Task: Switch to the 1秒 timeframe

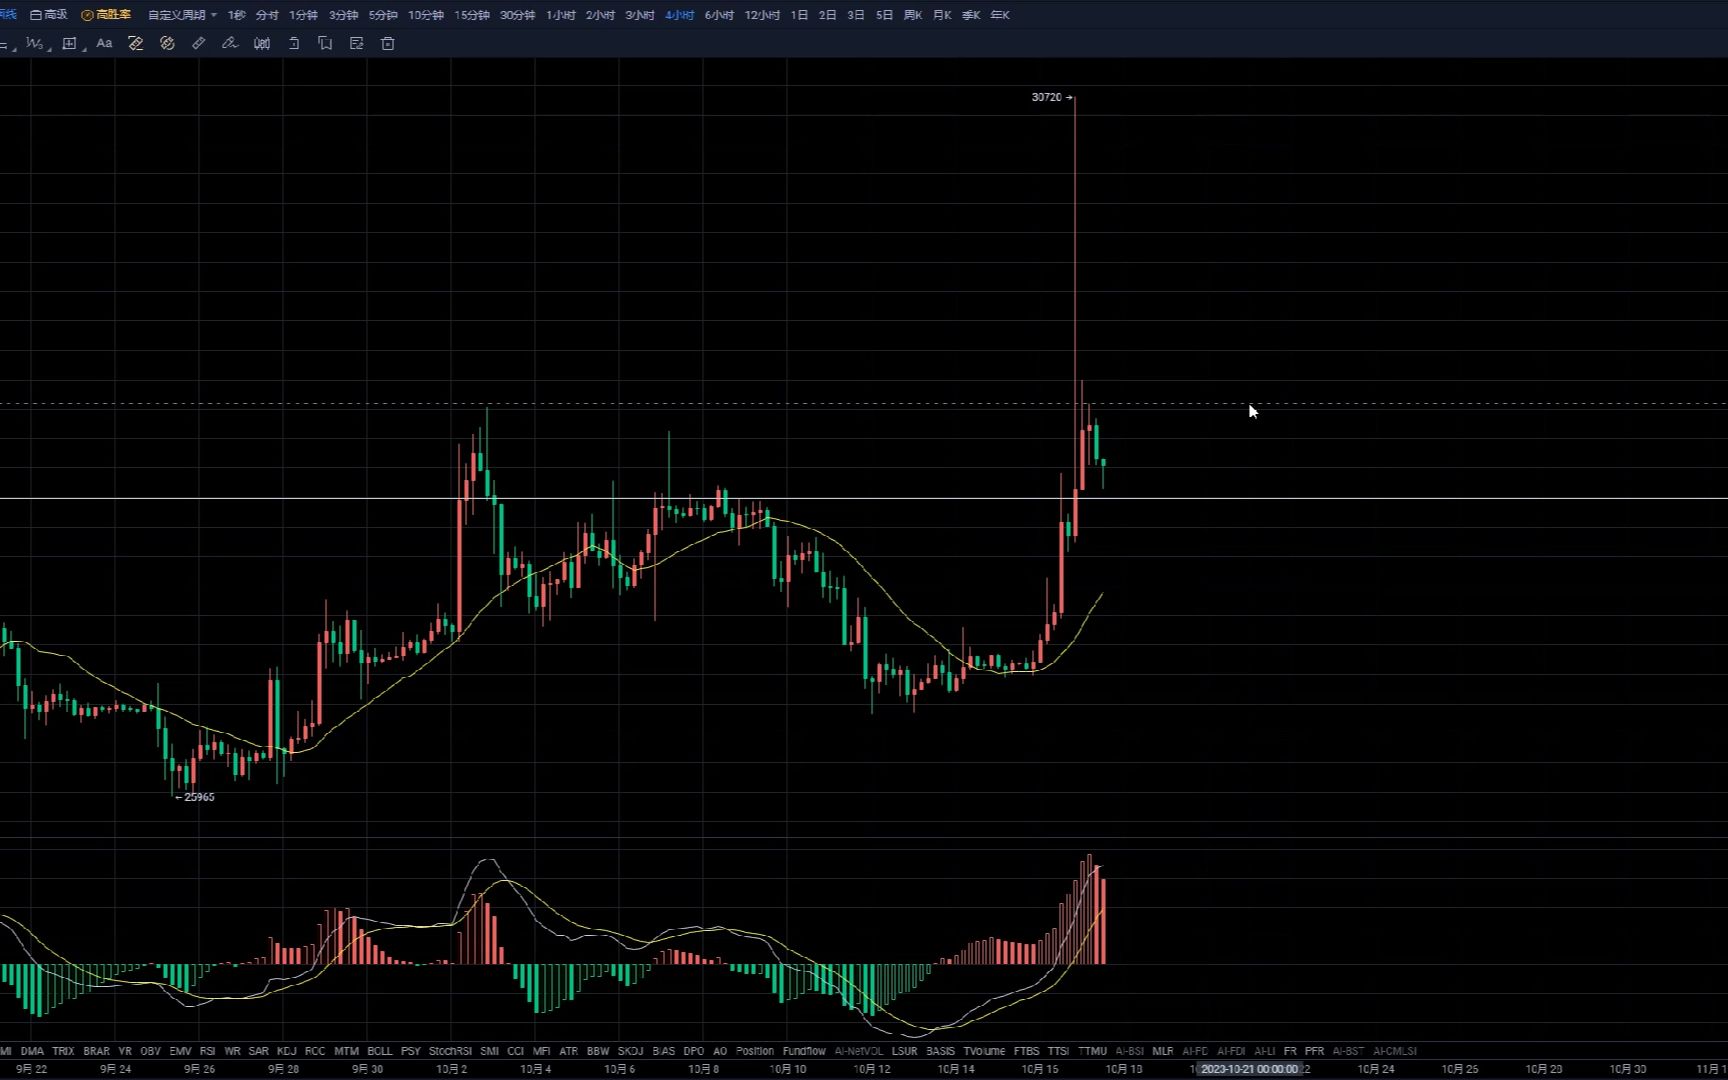Action: click(237, 15)
